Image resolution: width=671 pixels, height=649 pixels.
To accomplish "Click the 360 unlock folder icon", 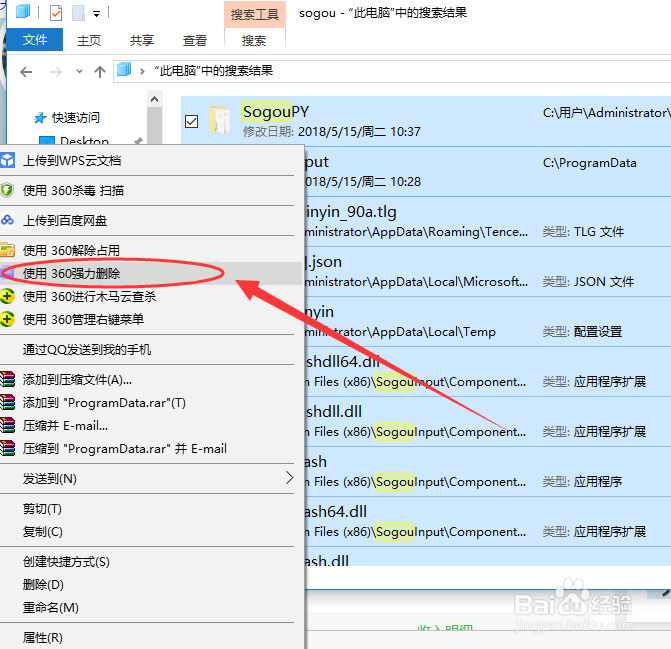I will point(7,250).
